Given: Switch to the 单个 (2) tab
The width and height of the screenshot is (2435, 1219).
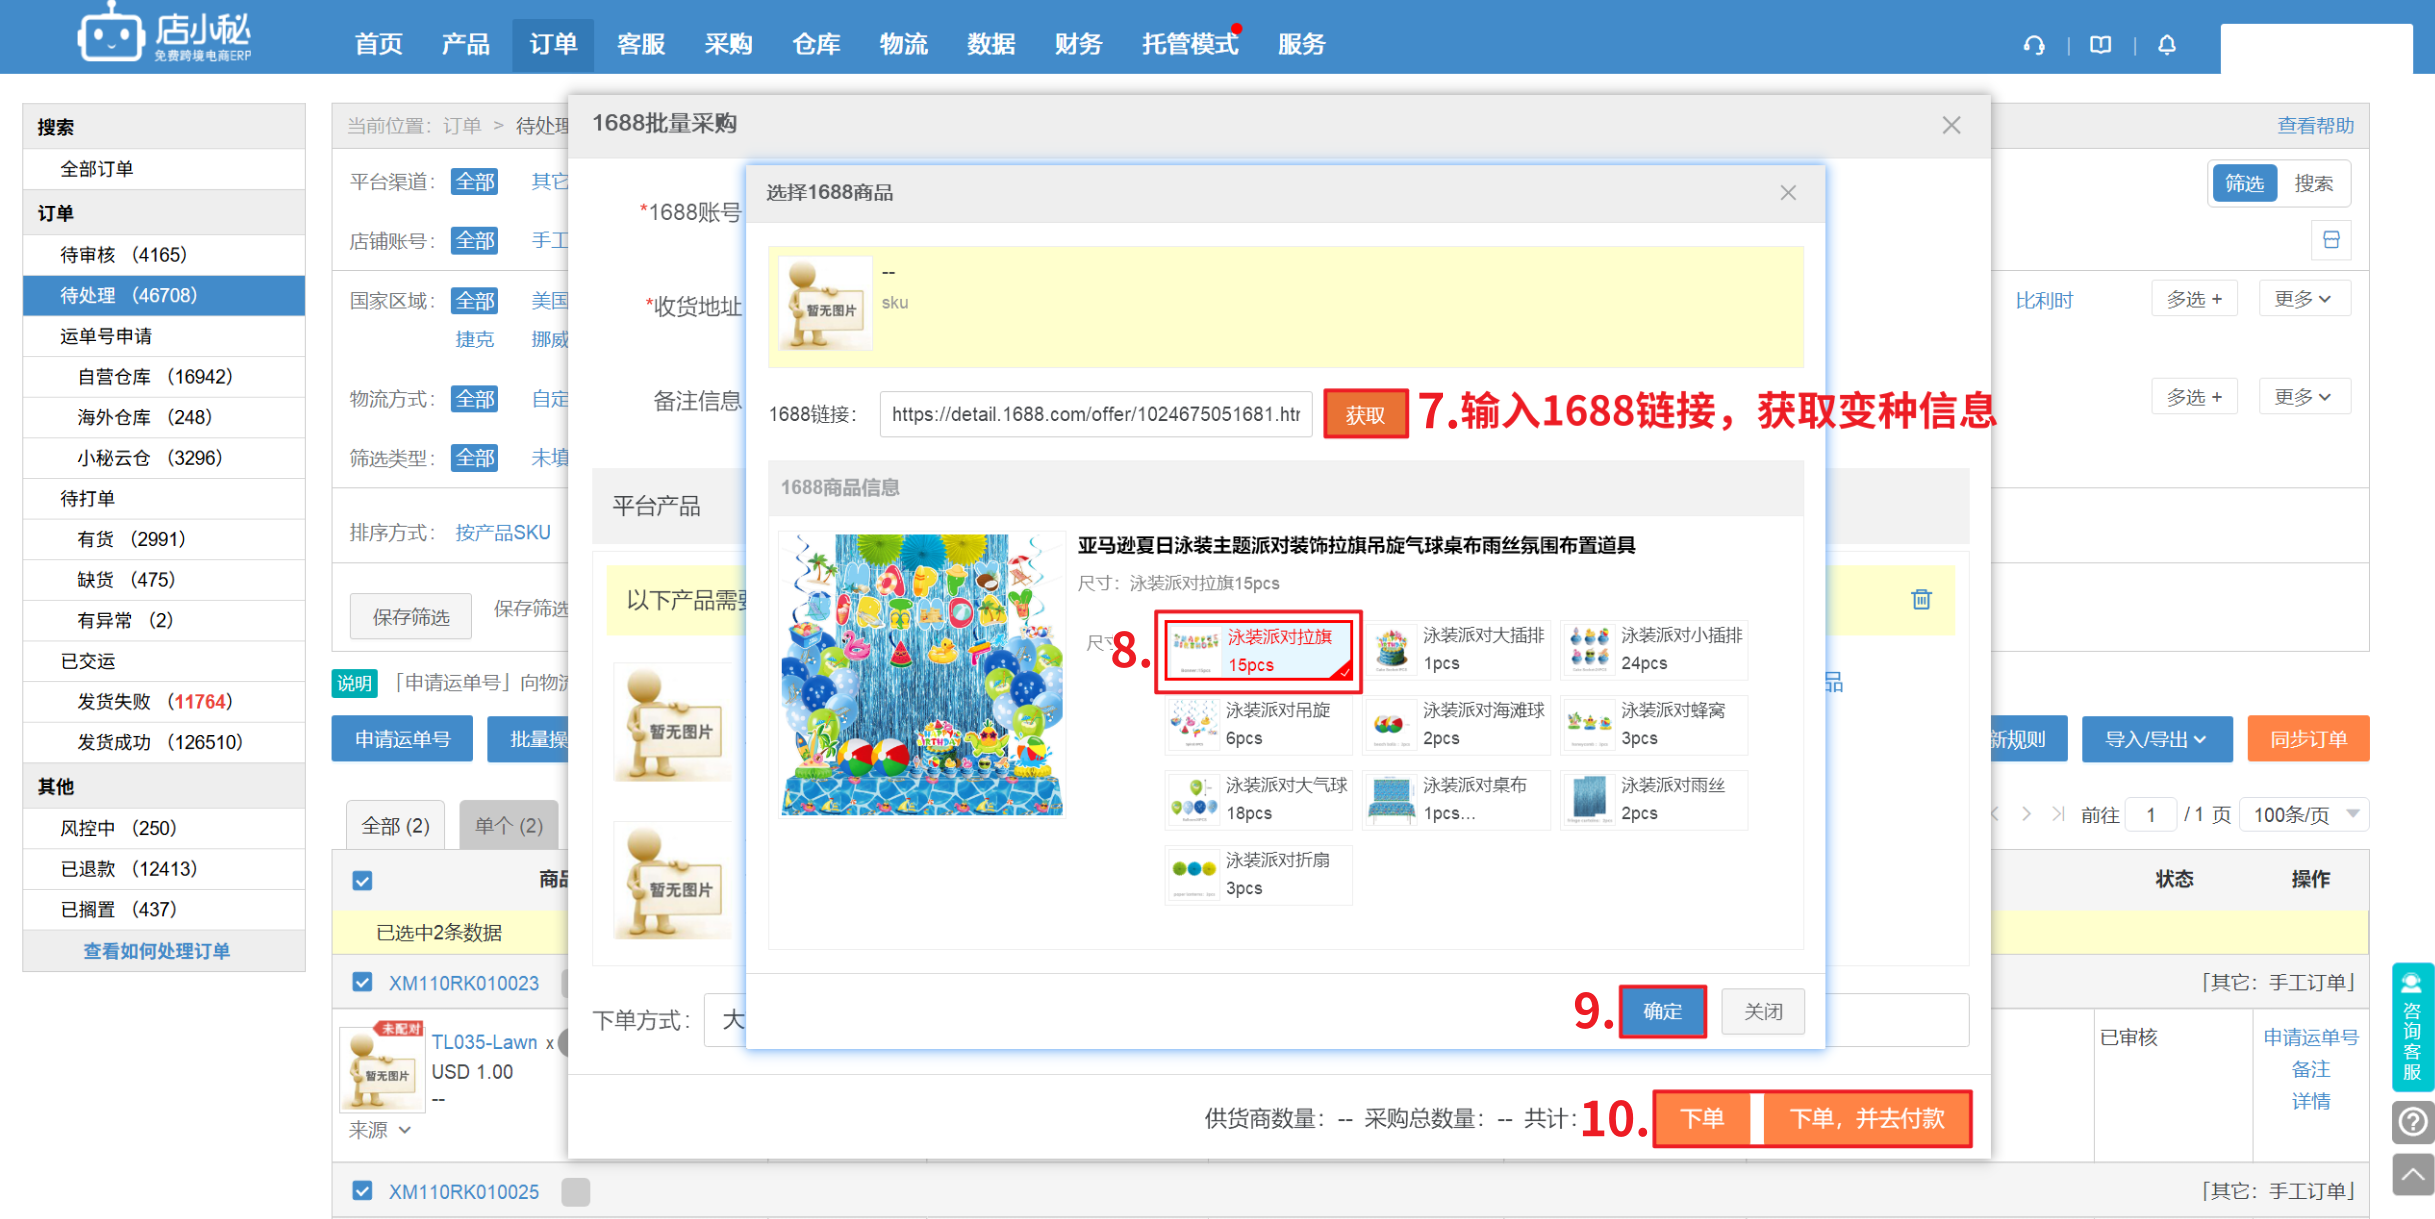Looking at the screenshot, I should pos(508,826).
